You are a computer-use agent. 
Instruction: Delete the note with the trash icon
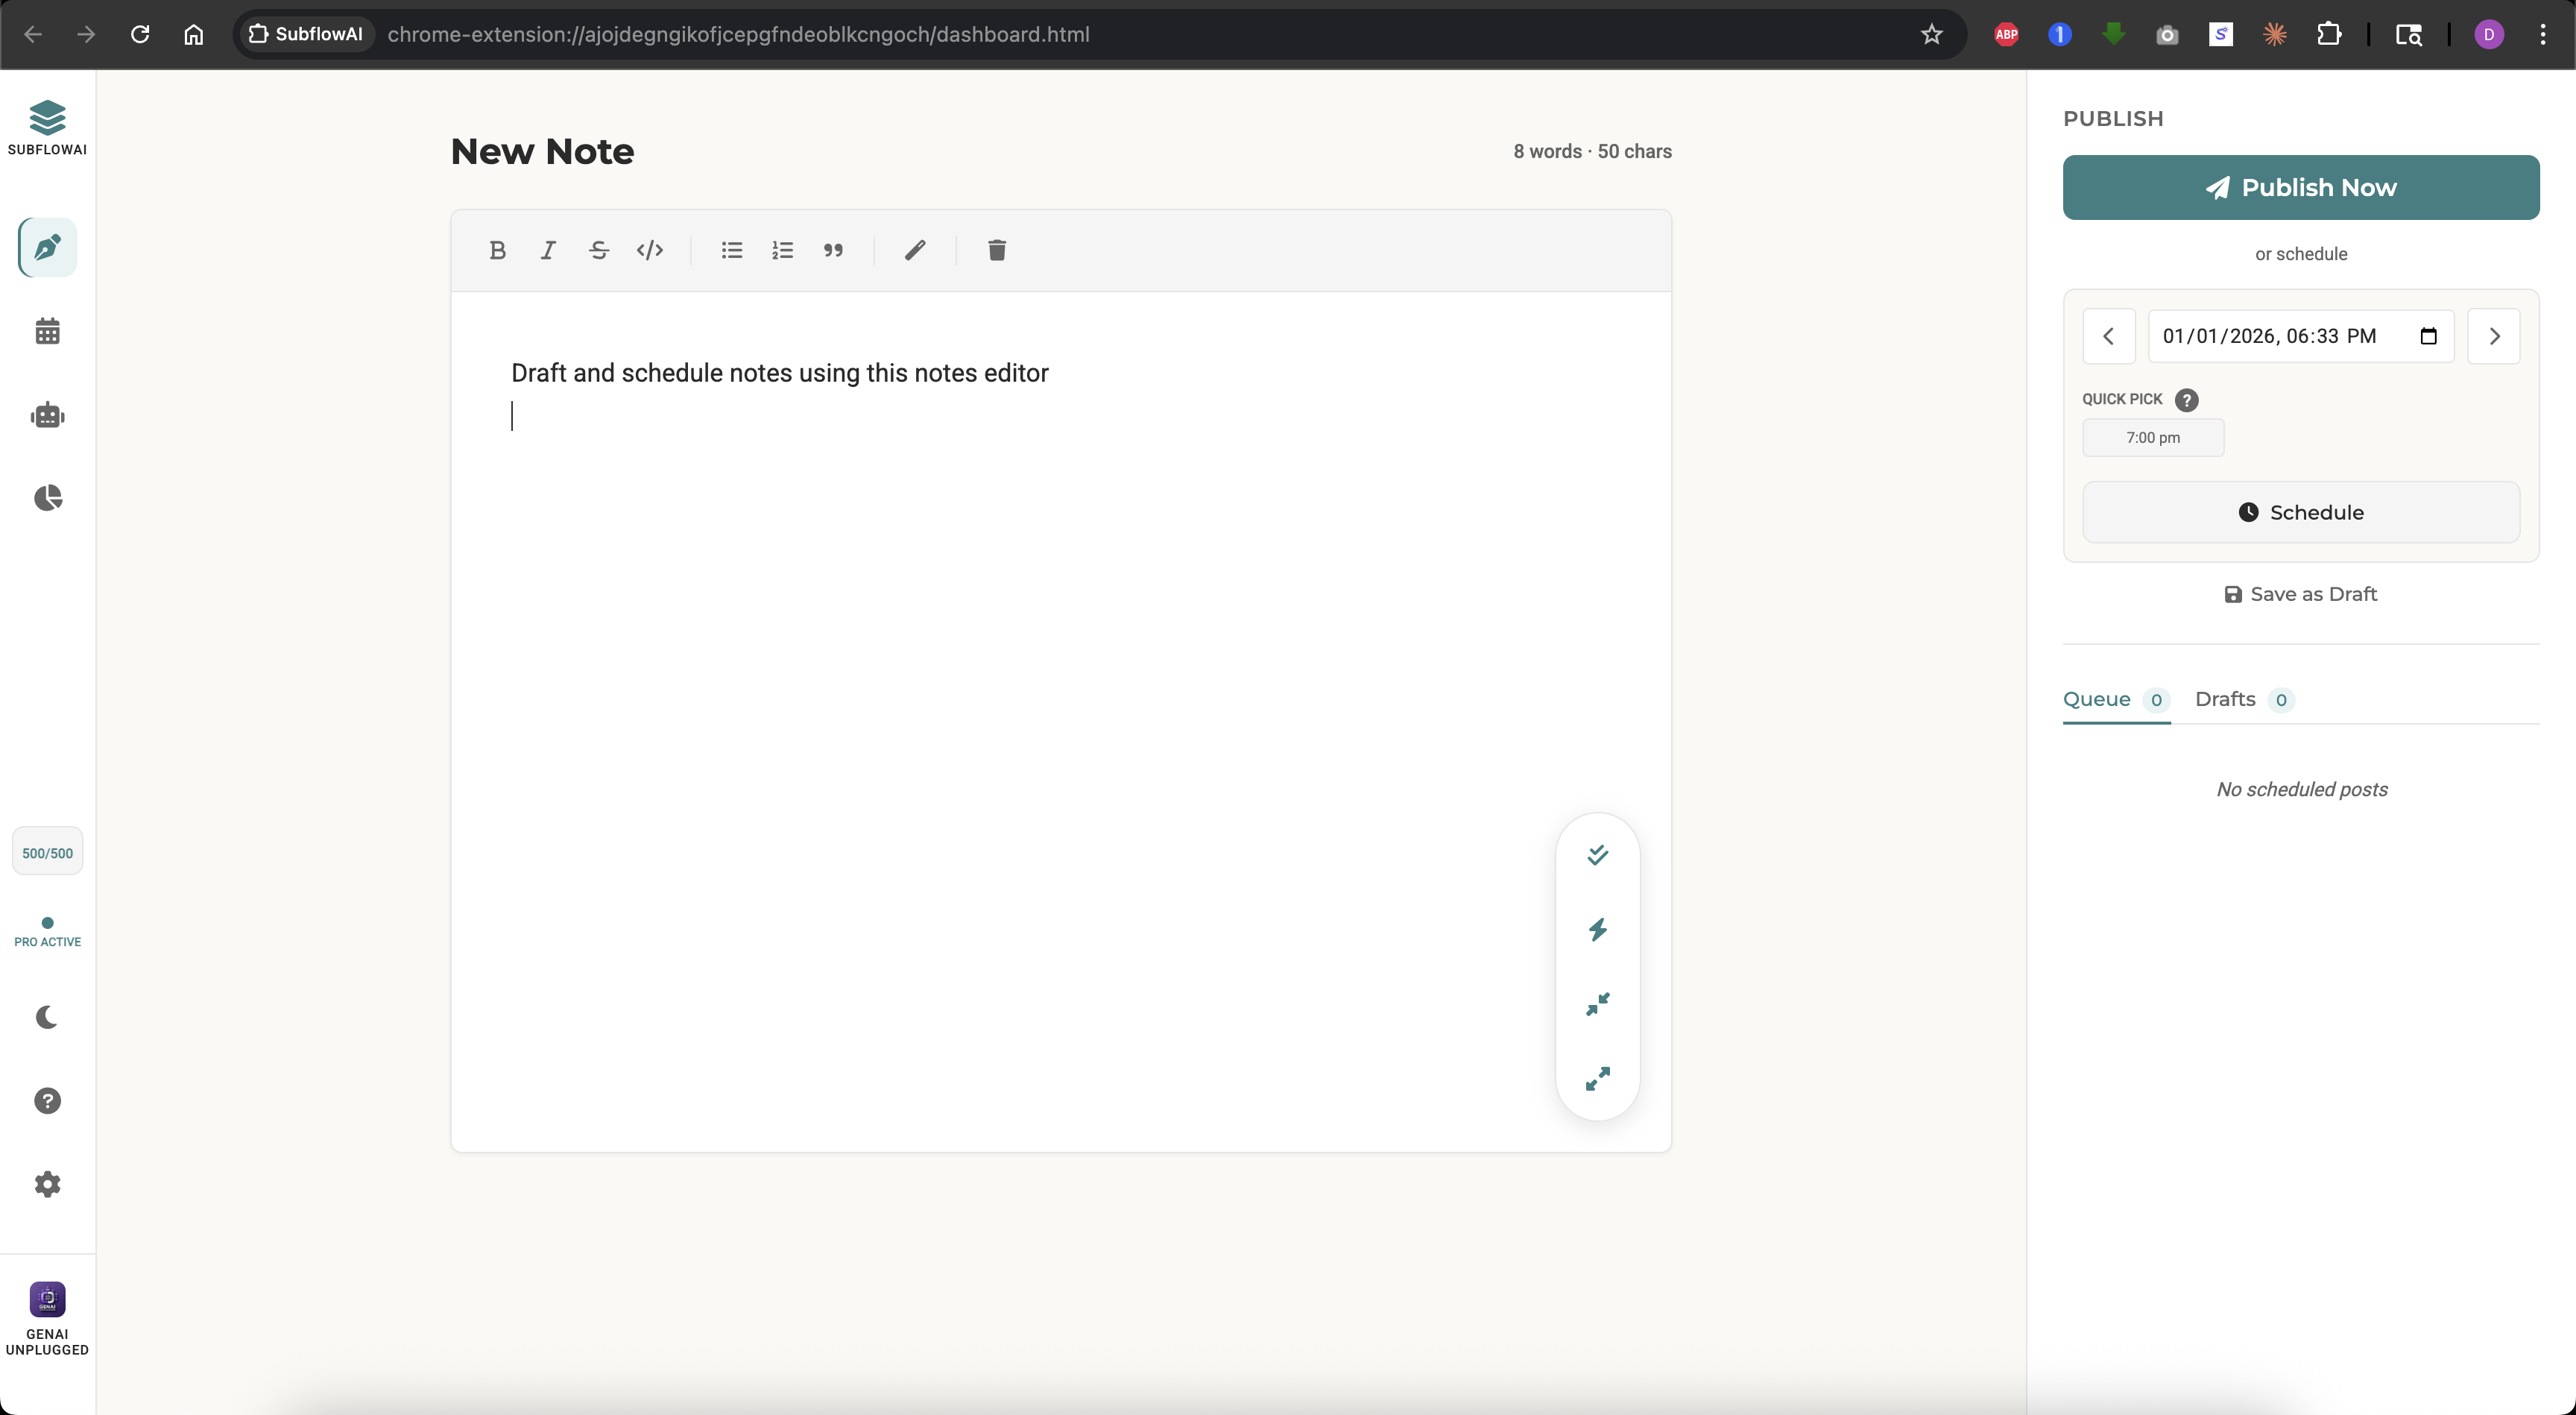(x=996, y=250)
